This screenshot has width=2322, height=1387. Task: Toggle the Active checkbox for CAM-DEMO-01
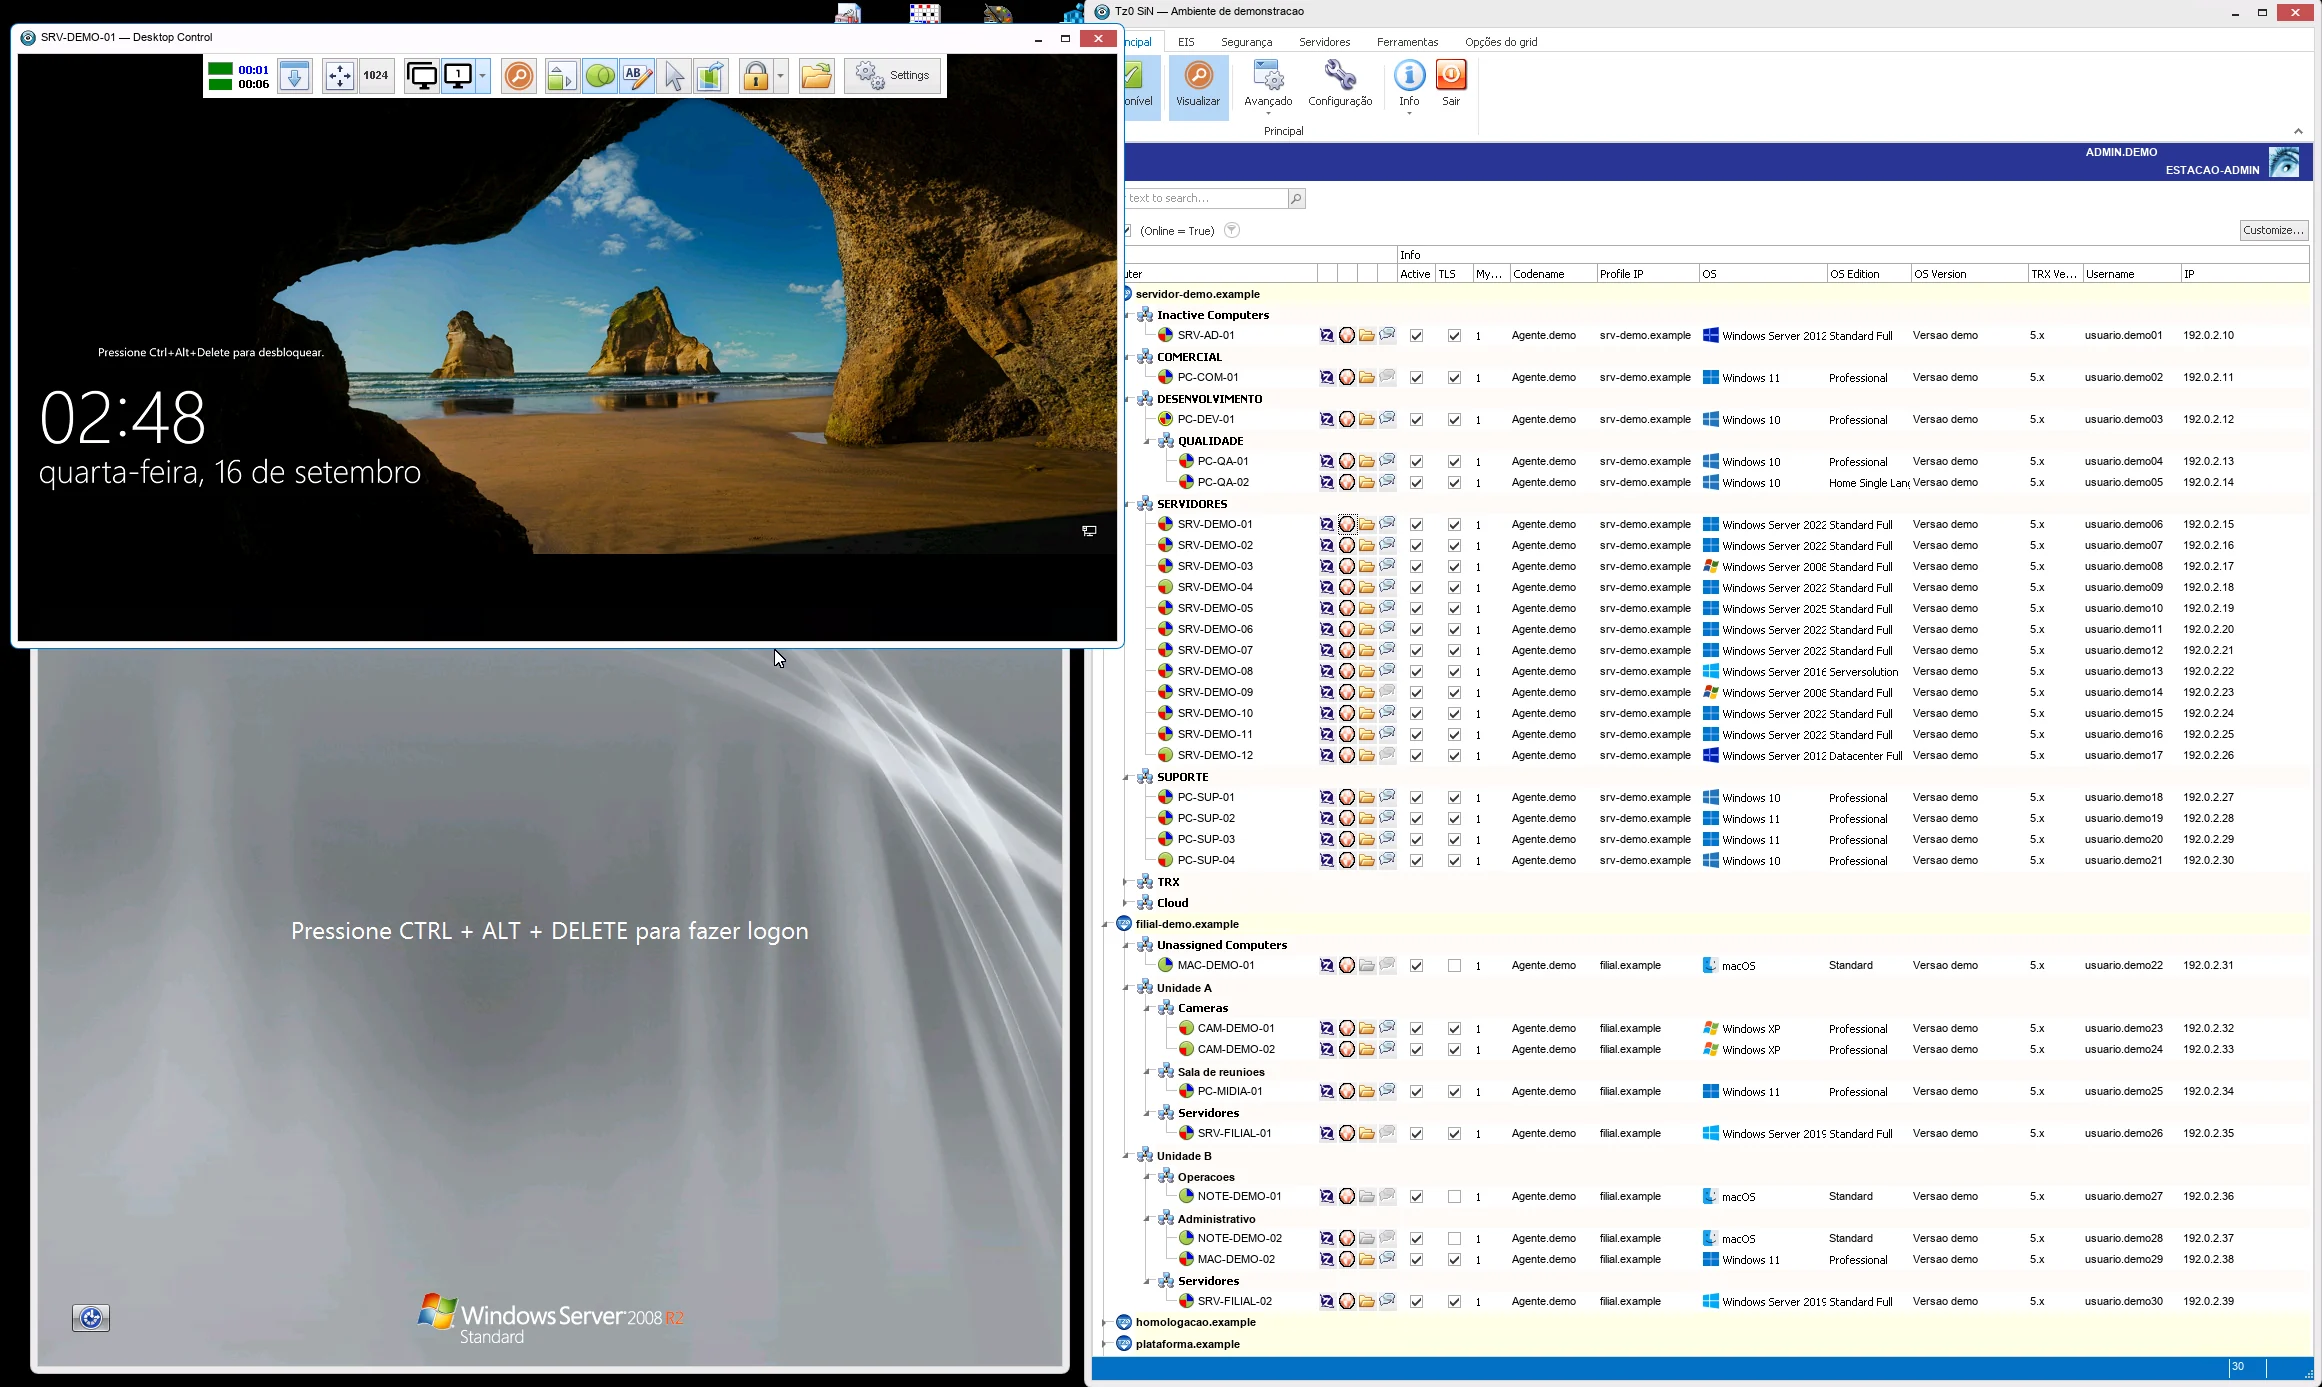coord(1416,1029)
